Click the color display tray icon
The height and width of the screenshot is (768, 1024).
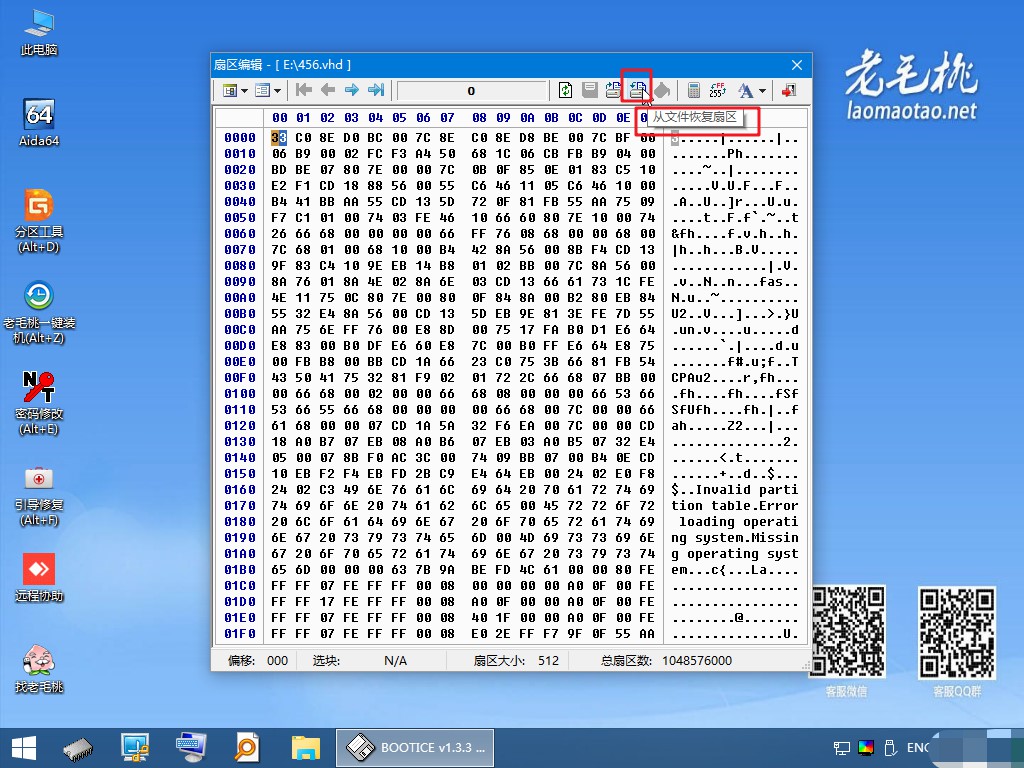tap(866, 748)
